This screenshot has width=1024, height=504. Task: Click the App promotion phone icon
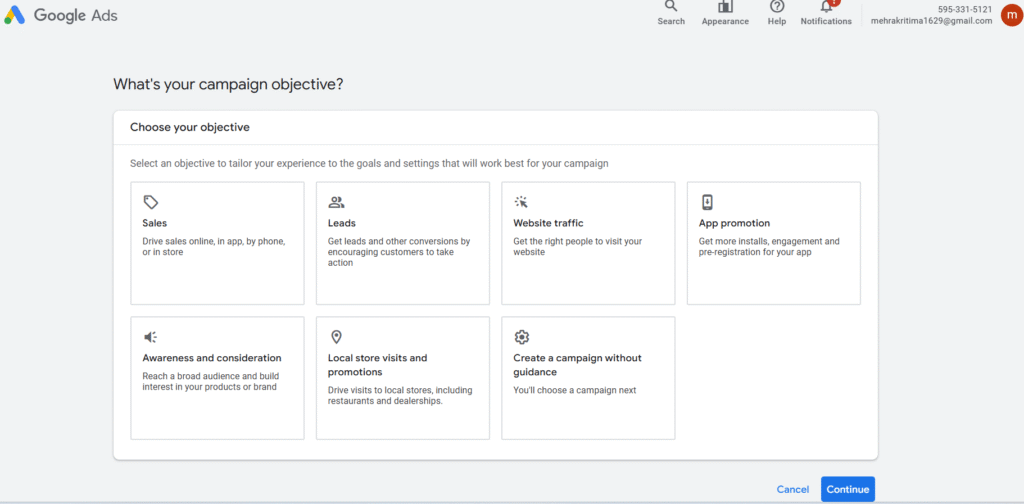coord(707,202)
